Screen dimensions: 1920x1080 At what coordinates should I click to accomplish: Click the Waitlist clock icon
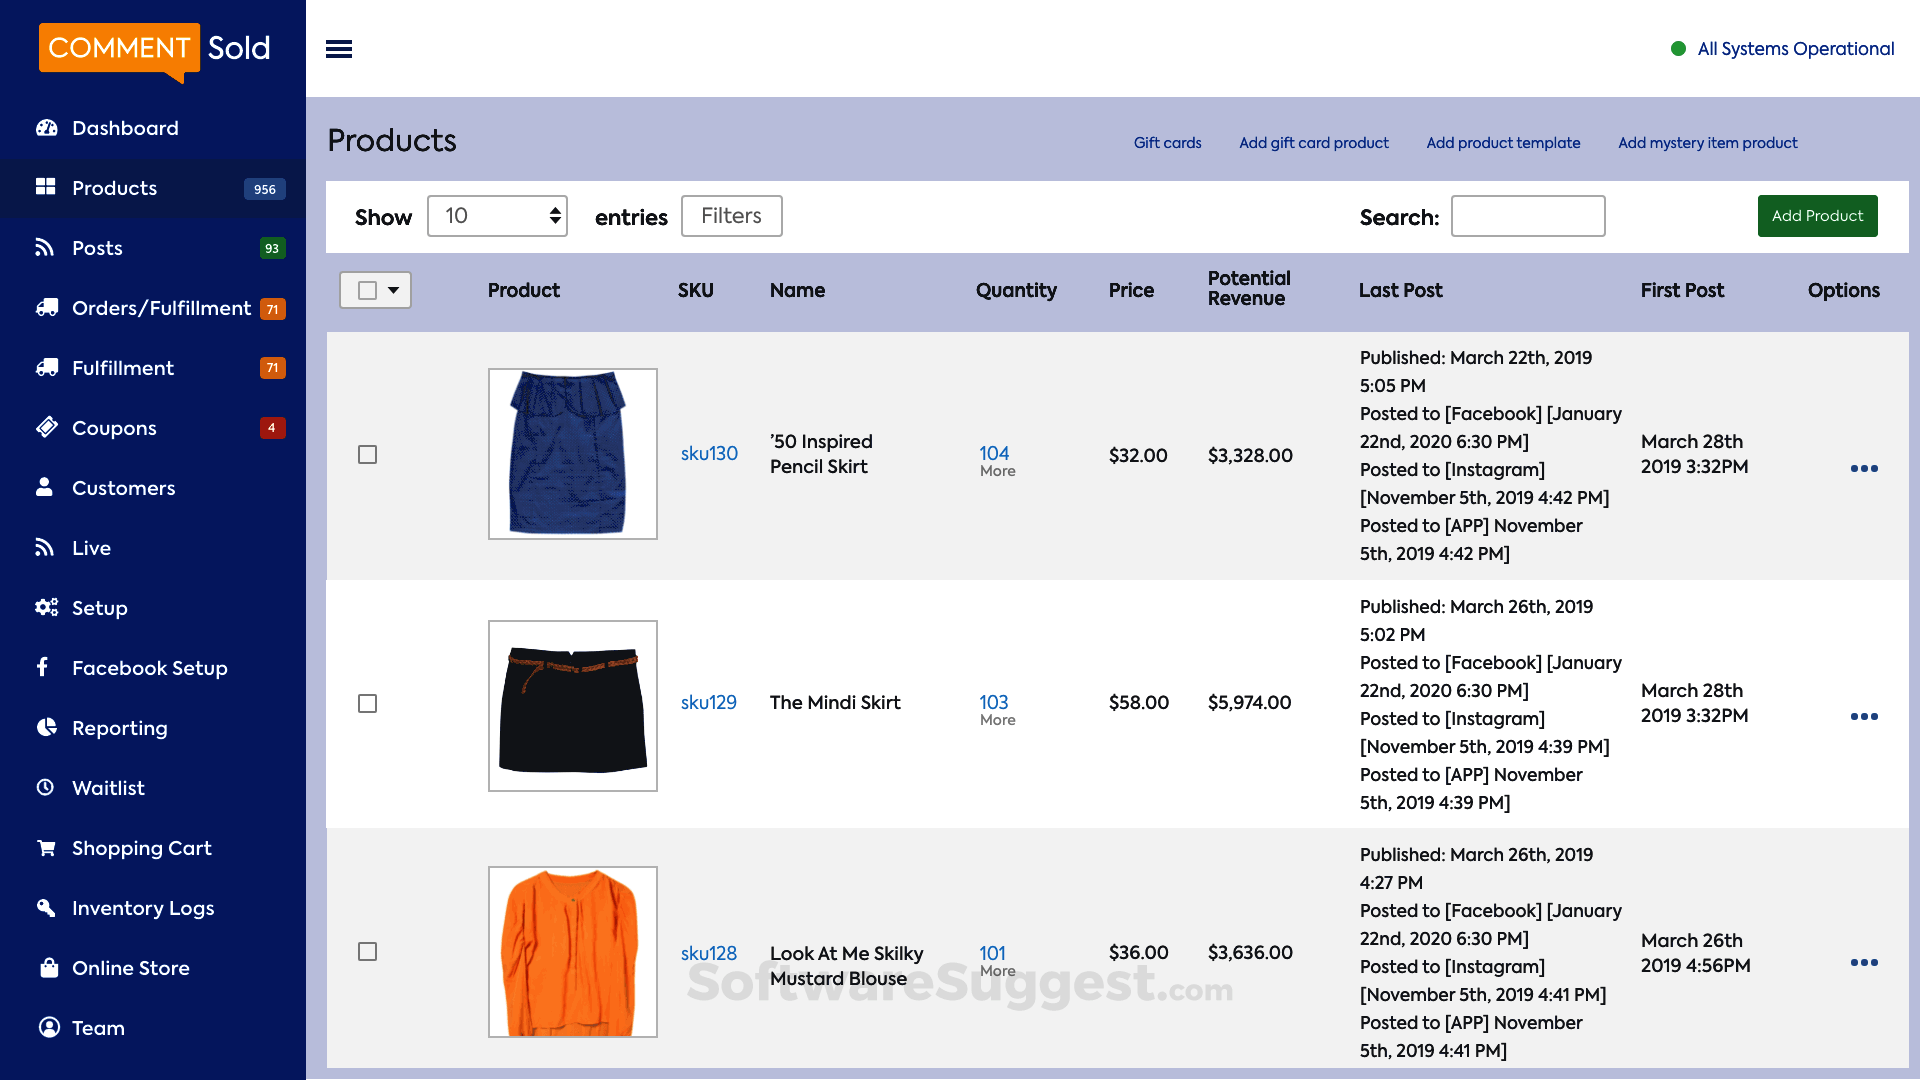click(x=46, y=787)
